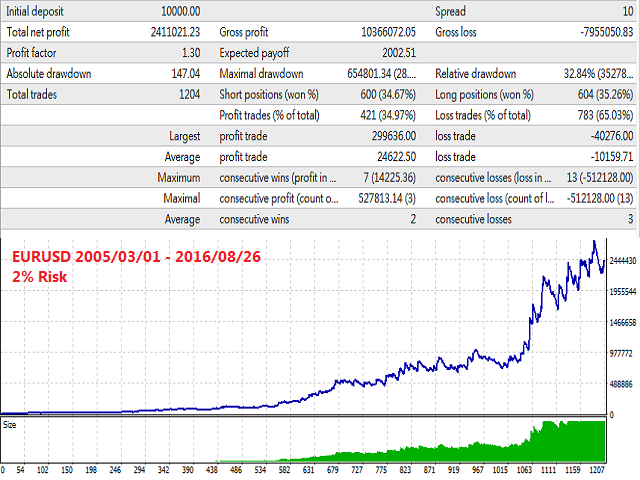Select Short positions value 600 (34.67%)

(x=388, y=94)
